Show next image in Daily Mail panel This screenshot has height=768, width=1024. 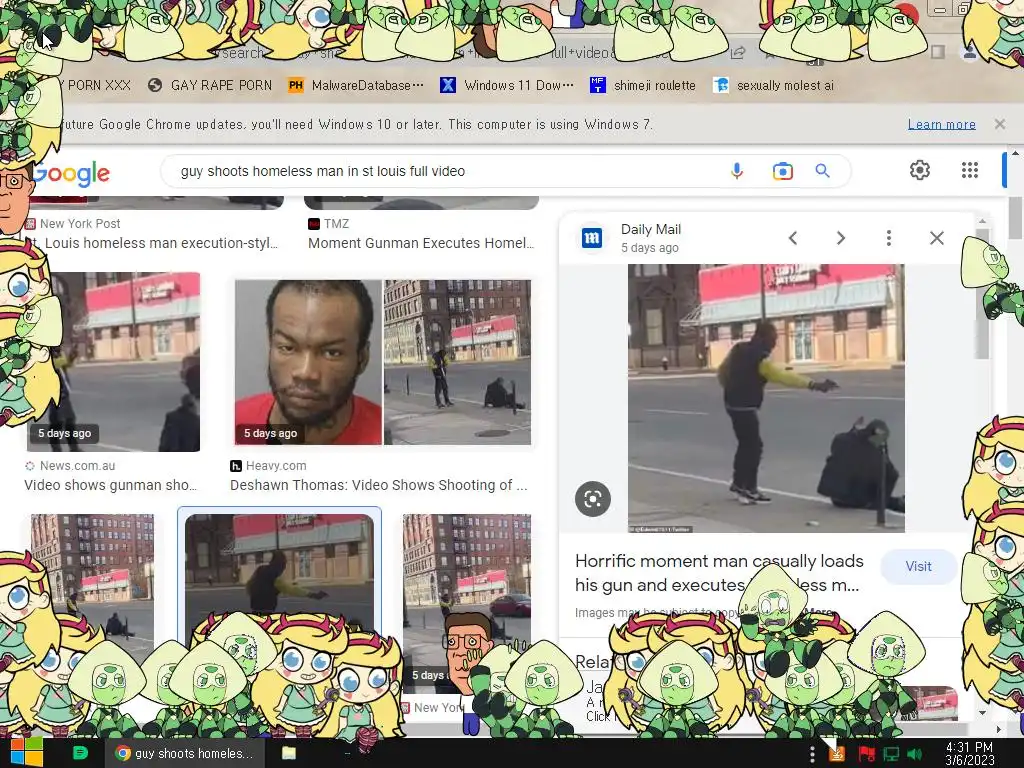(x=841, y=238)
